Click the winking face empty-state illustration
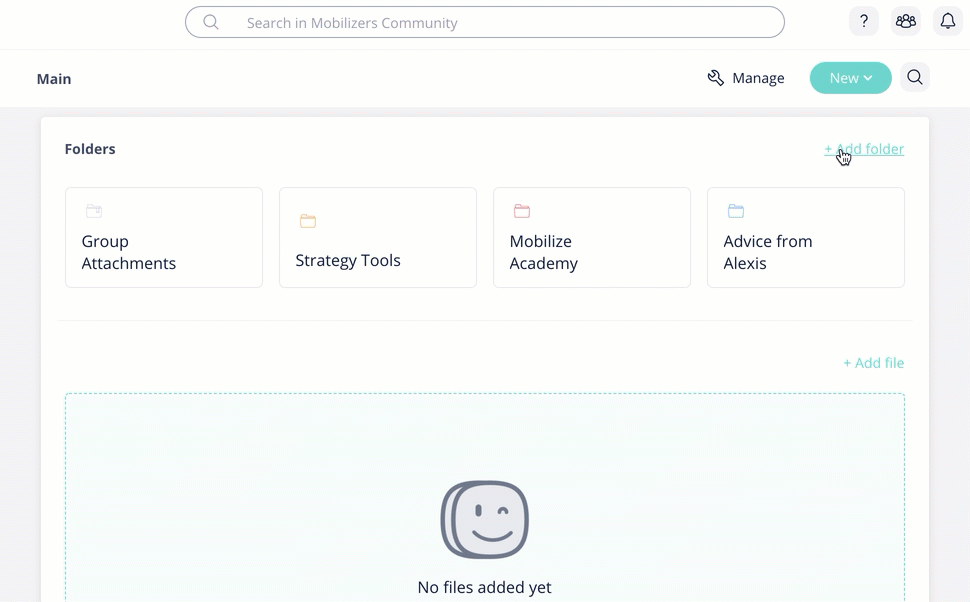 484,520
